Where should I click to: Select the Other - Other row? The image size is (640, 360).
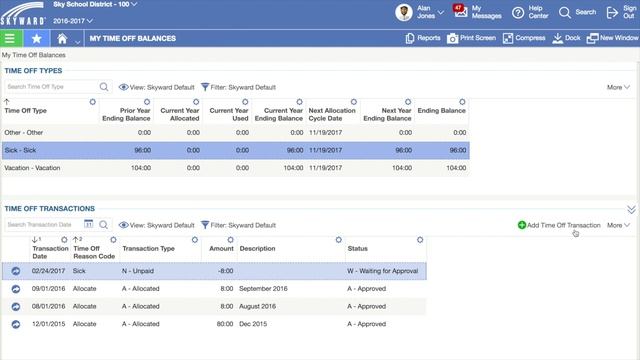tap(236, 133)
